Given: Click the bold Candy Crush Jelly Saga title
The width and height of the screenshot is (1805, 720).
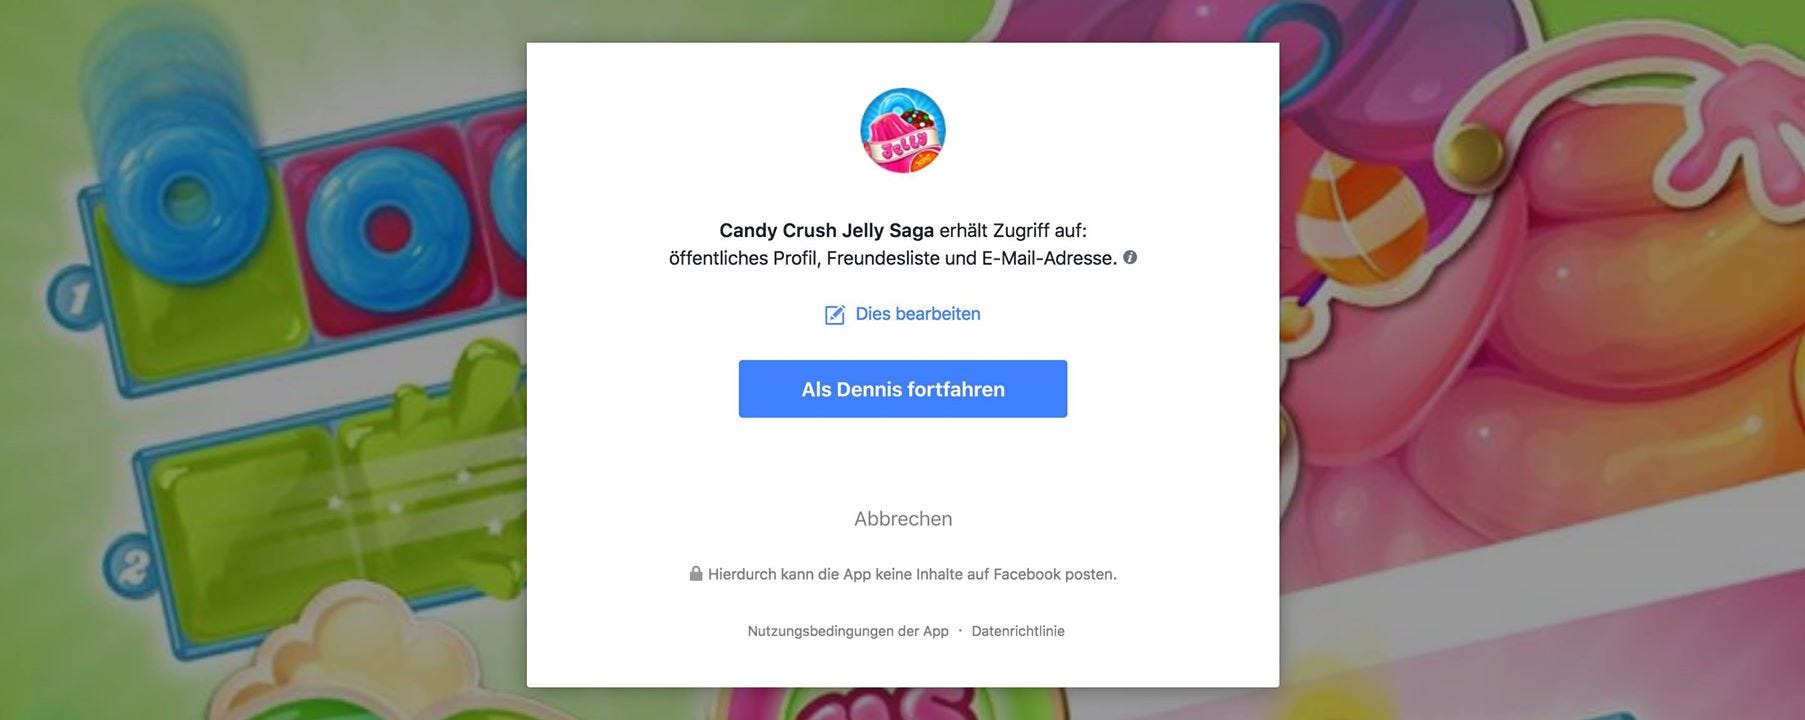Looking at the screenshot, I should pyautogui.click(x=826, y=230).
